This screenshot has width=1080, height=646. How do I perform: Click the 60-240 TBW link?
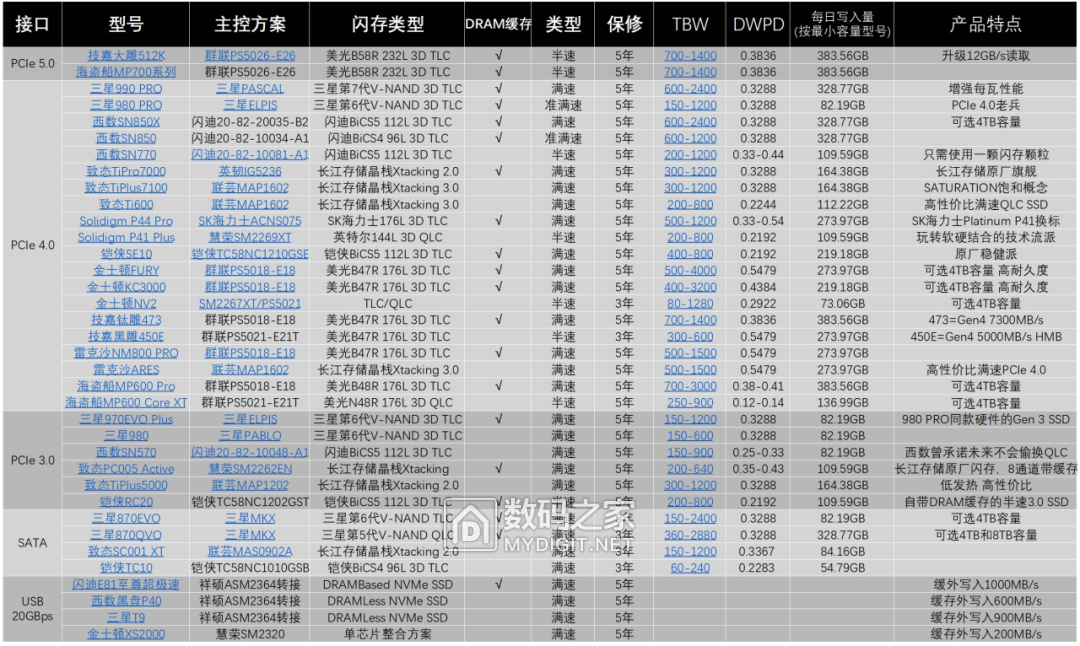[690, 568]
